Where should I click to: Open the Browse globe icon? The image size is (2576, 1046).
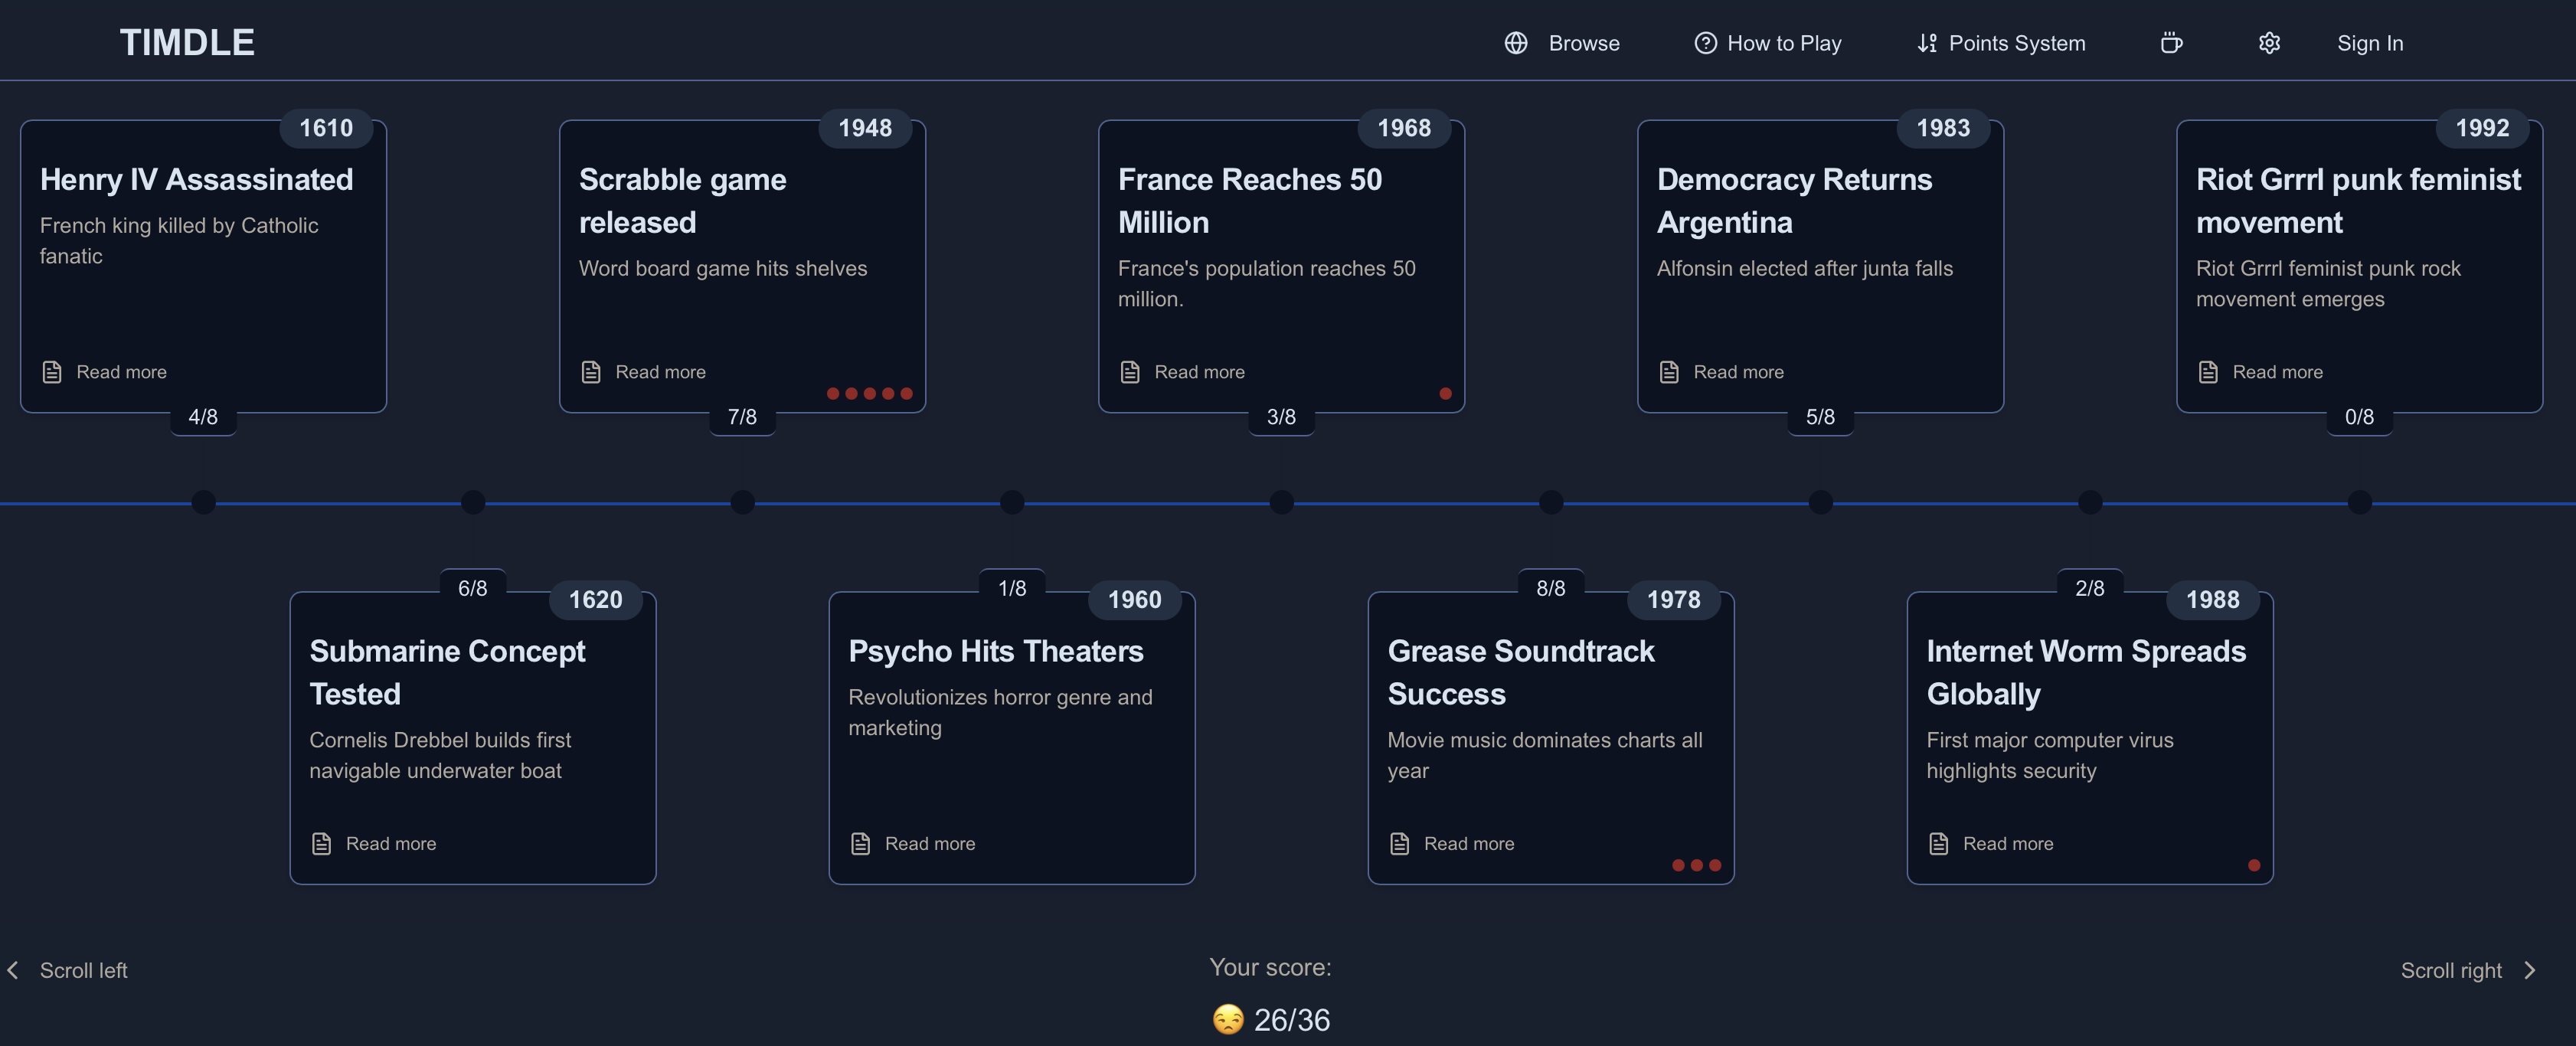1516,43
